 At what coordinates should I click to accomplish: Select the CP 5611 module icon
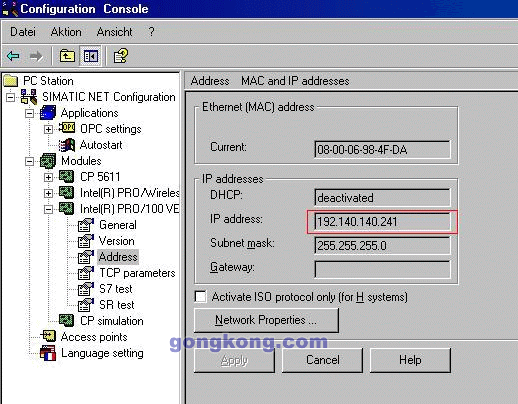(66, 176)
